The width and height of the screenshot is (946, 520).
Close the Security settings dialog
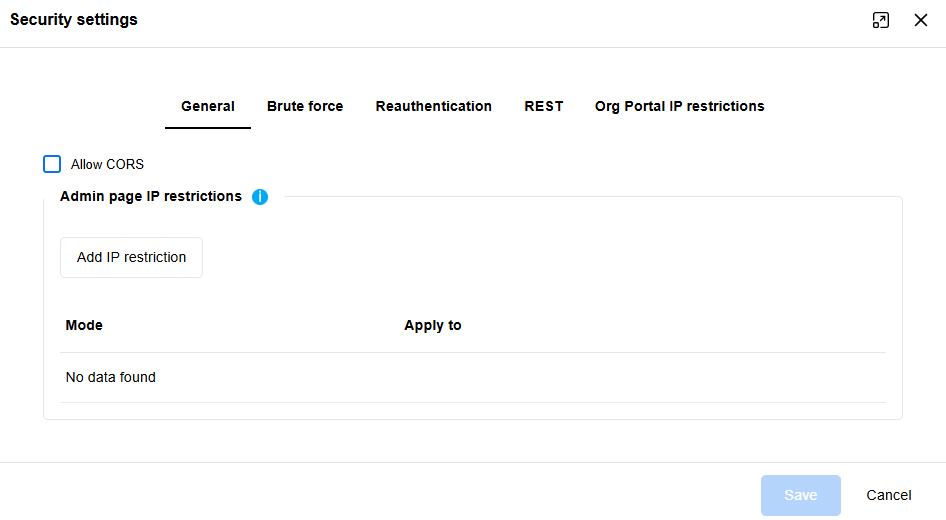[x=921, y=20]
